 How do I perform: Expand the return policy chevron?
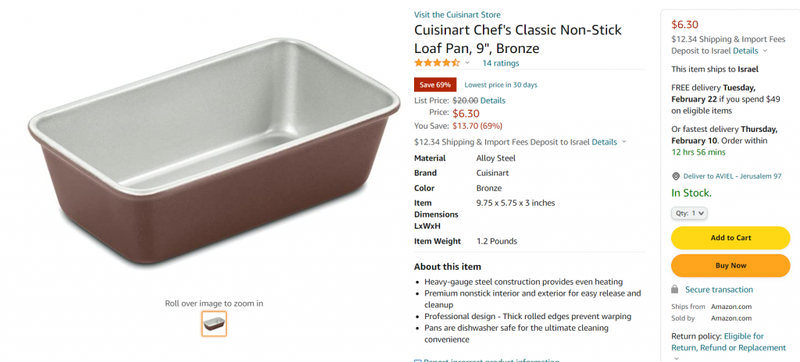point(676,358)
